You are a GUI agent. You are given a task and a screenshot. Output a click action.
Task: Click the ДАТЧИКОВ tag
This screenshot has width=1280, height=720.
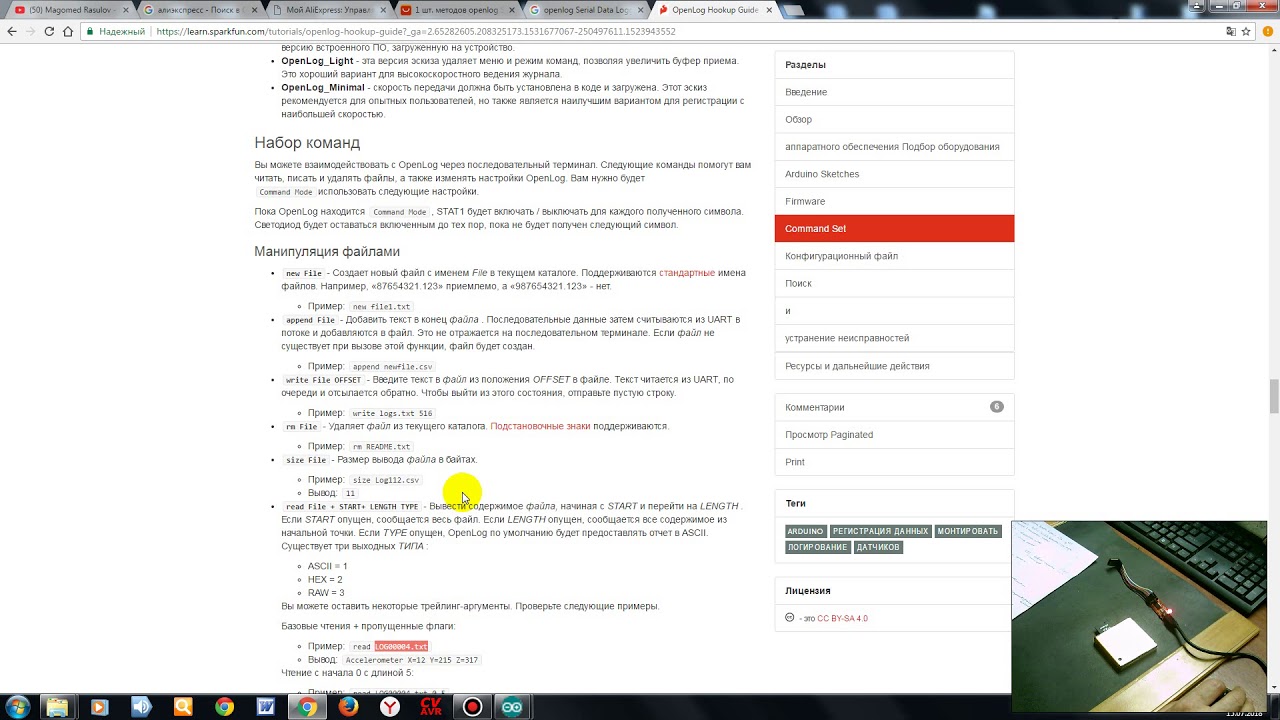pyautogui.click(x=878, y=547)
